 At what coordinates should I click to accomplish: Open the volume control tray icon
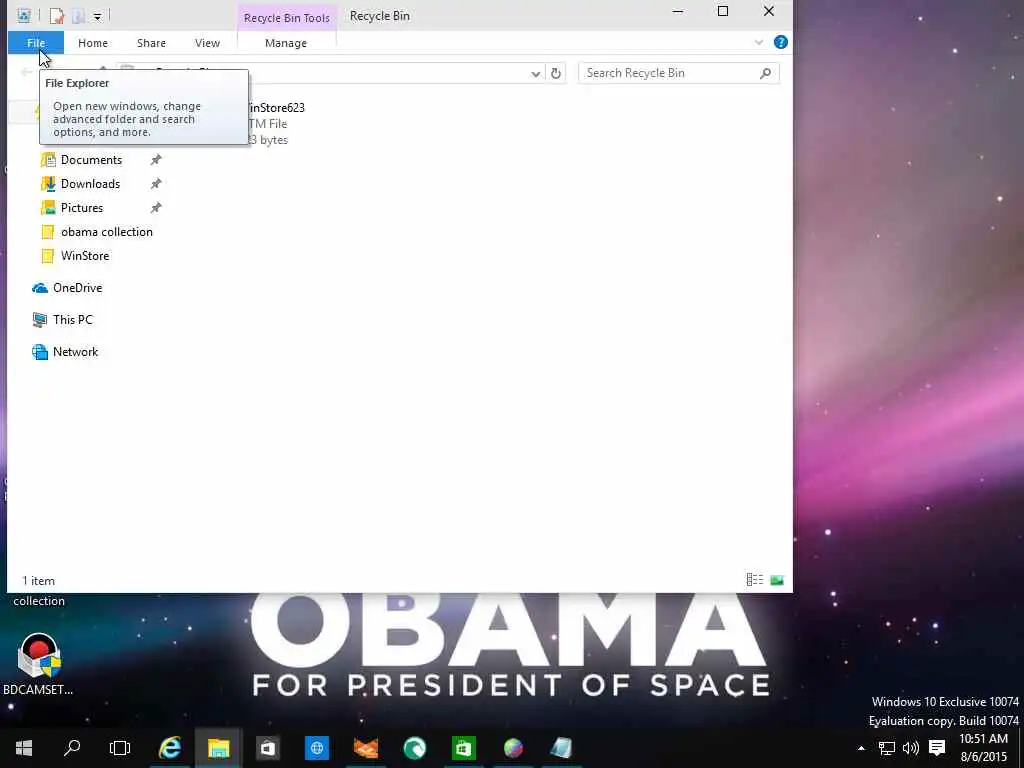[910, 748]
